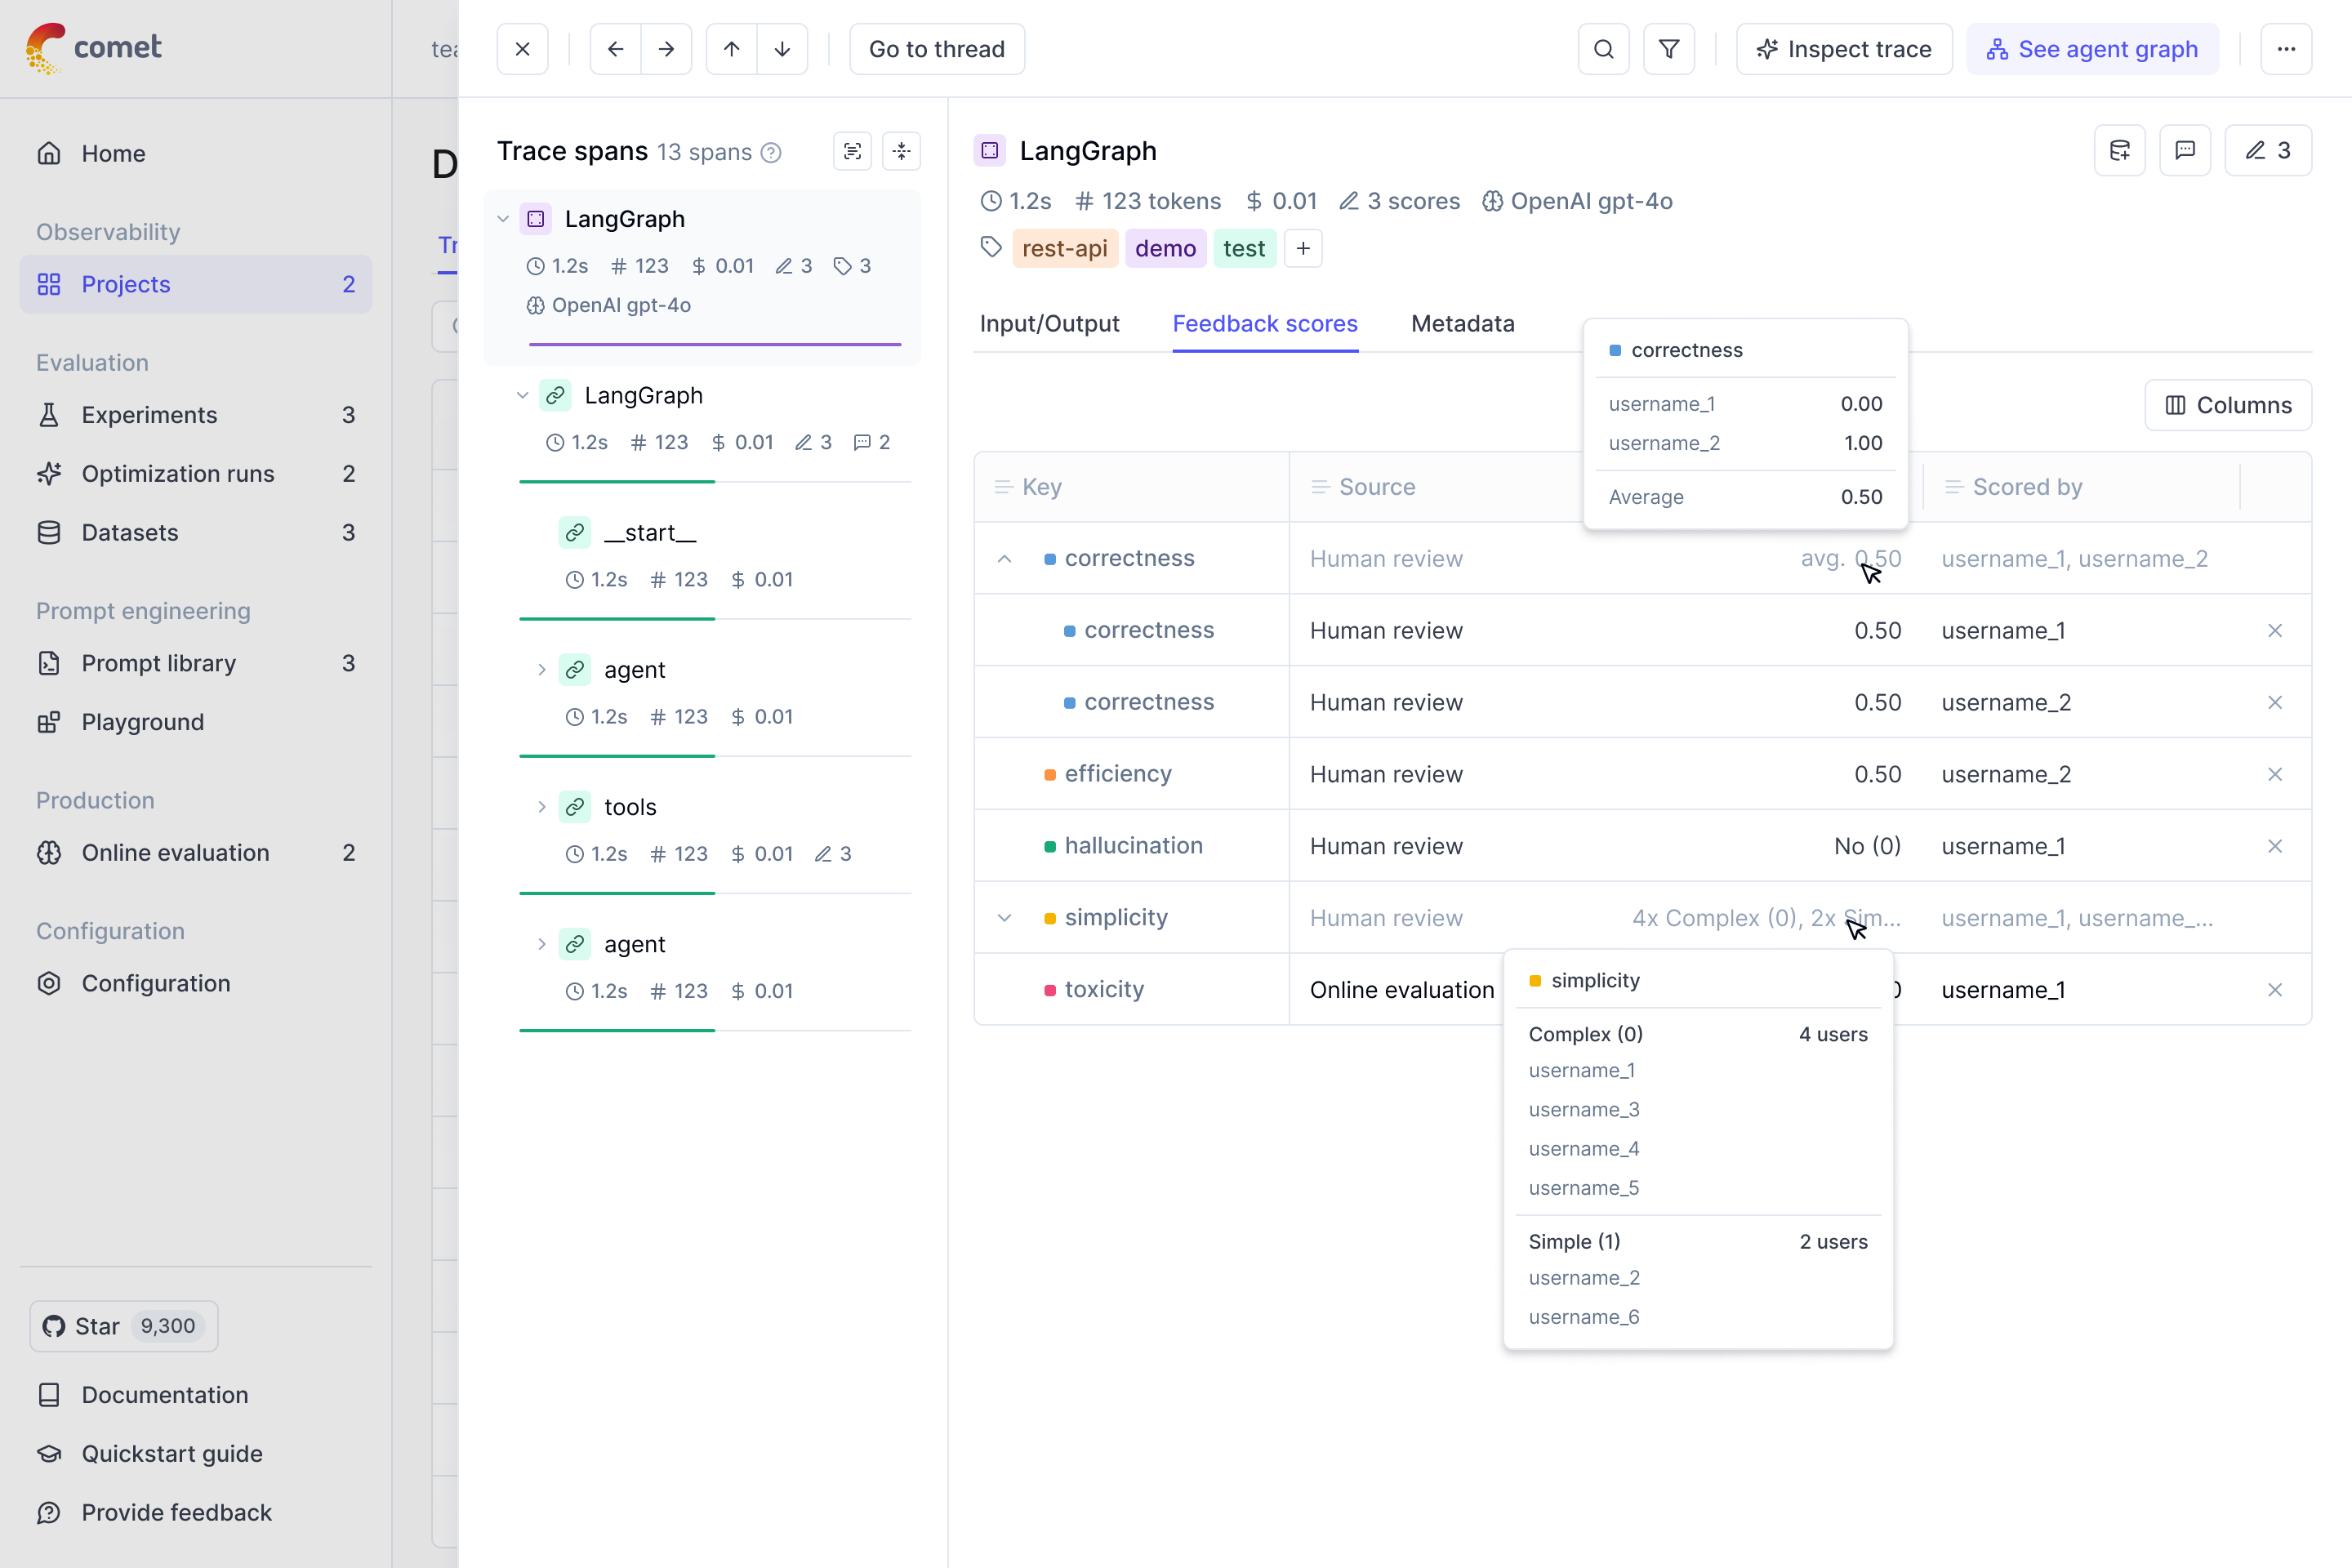
Task: Switch to the Metadata tab
Action: coord(1462,324)
